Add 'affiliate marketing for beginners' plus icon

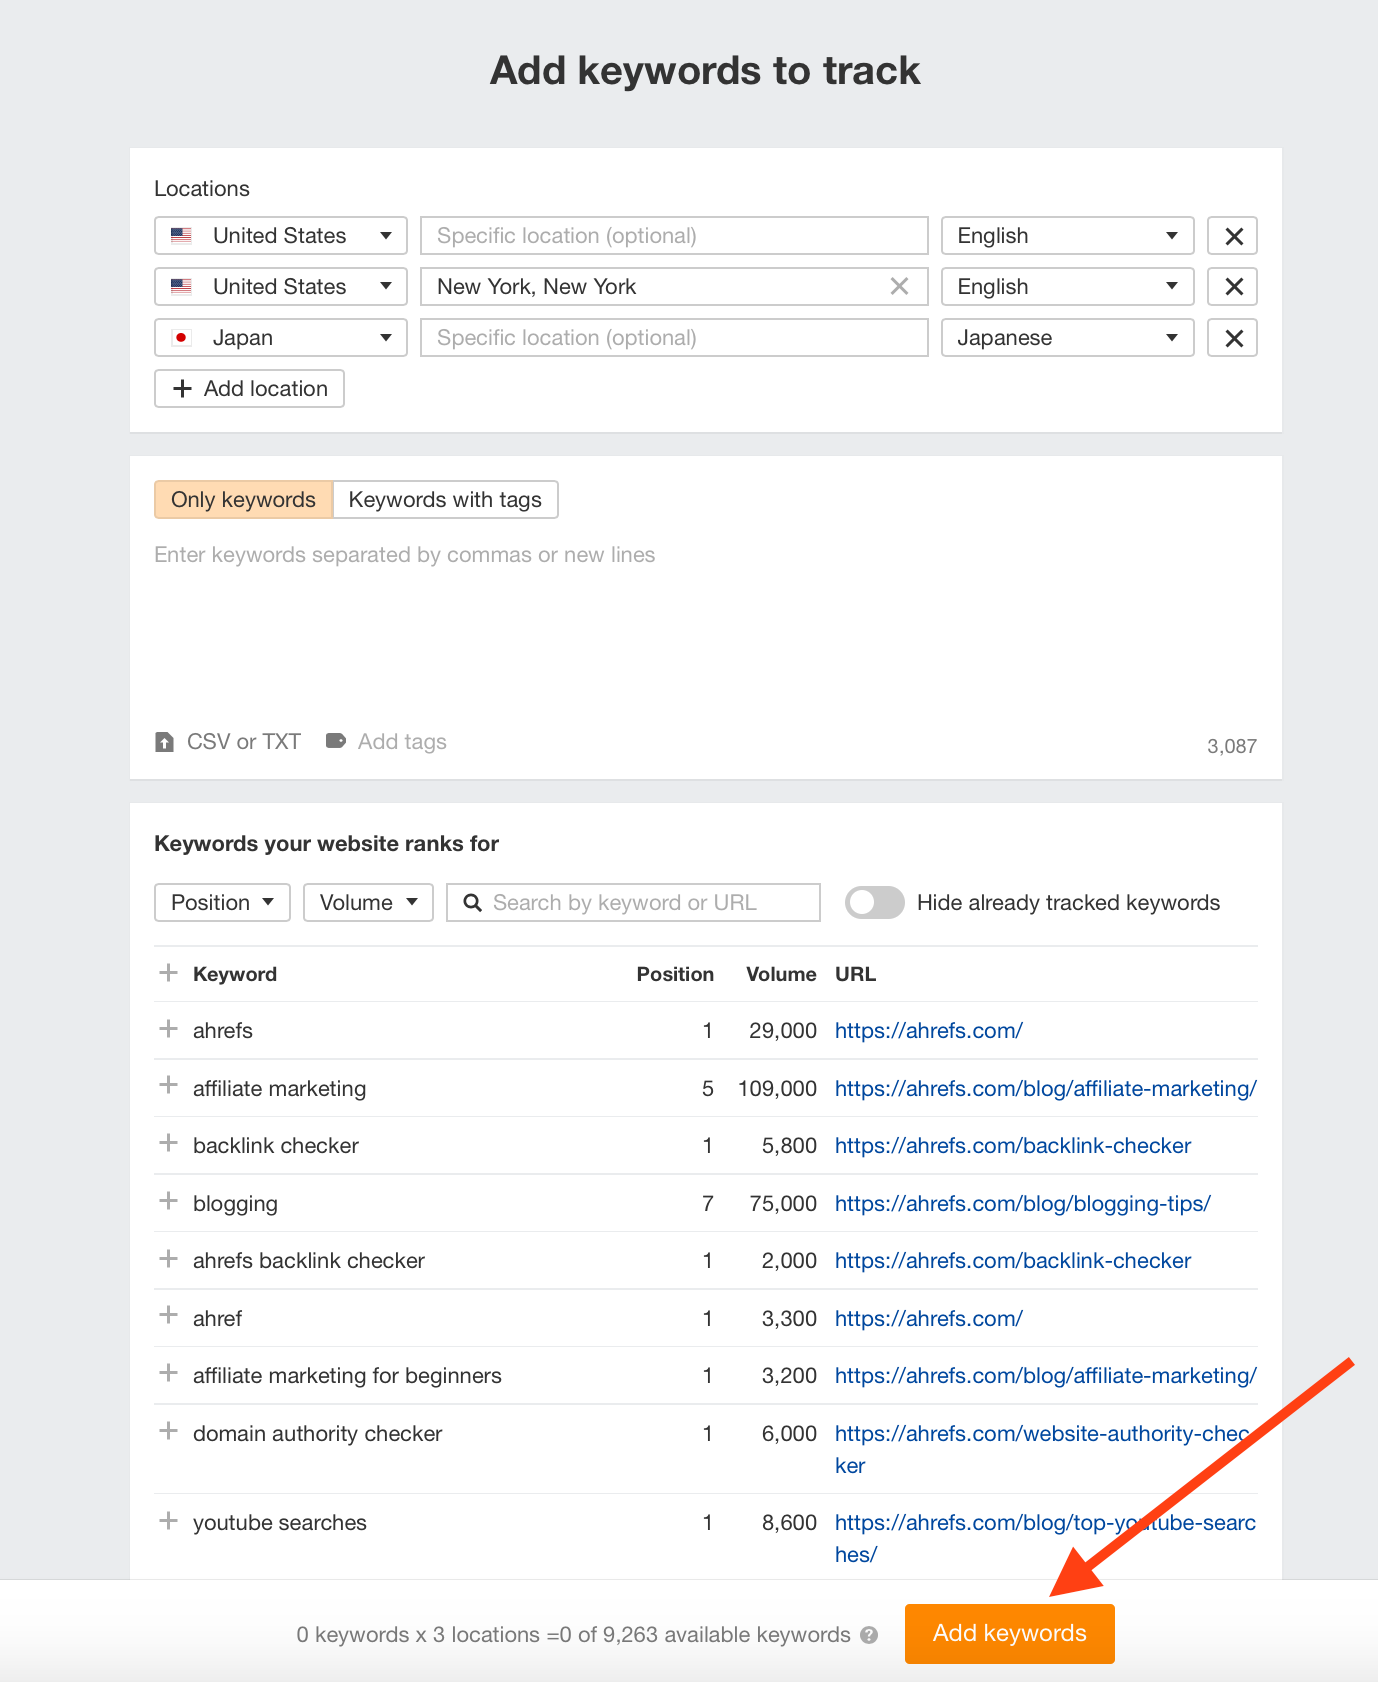coord(169,1373)
